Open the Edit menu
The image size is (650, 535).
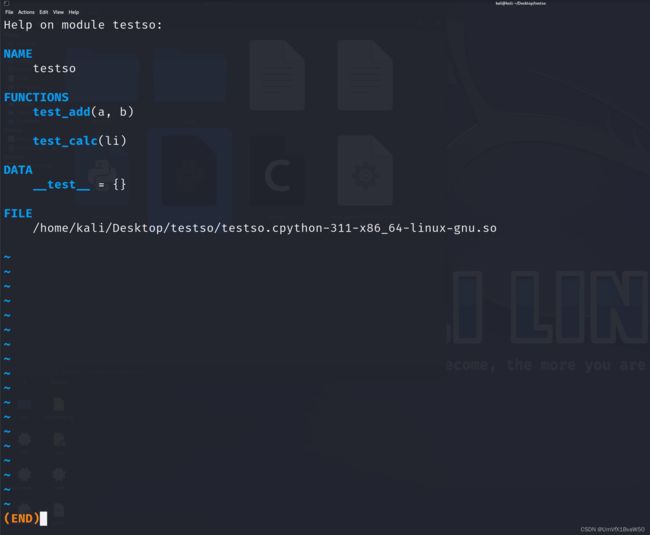click(x=44, y=12)
